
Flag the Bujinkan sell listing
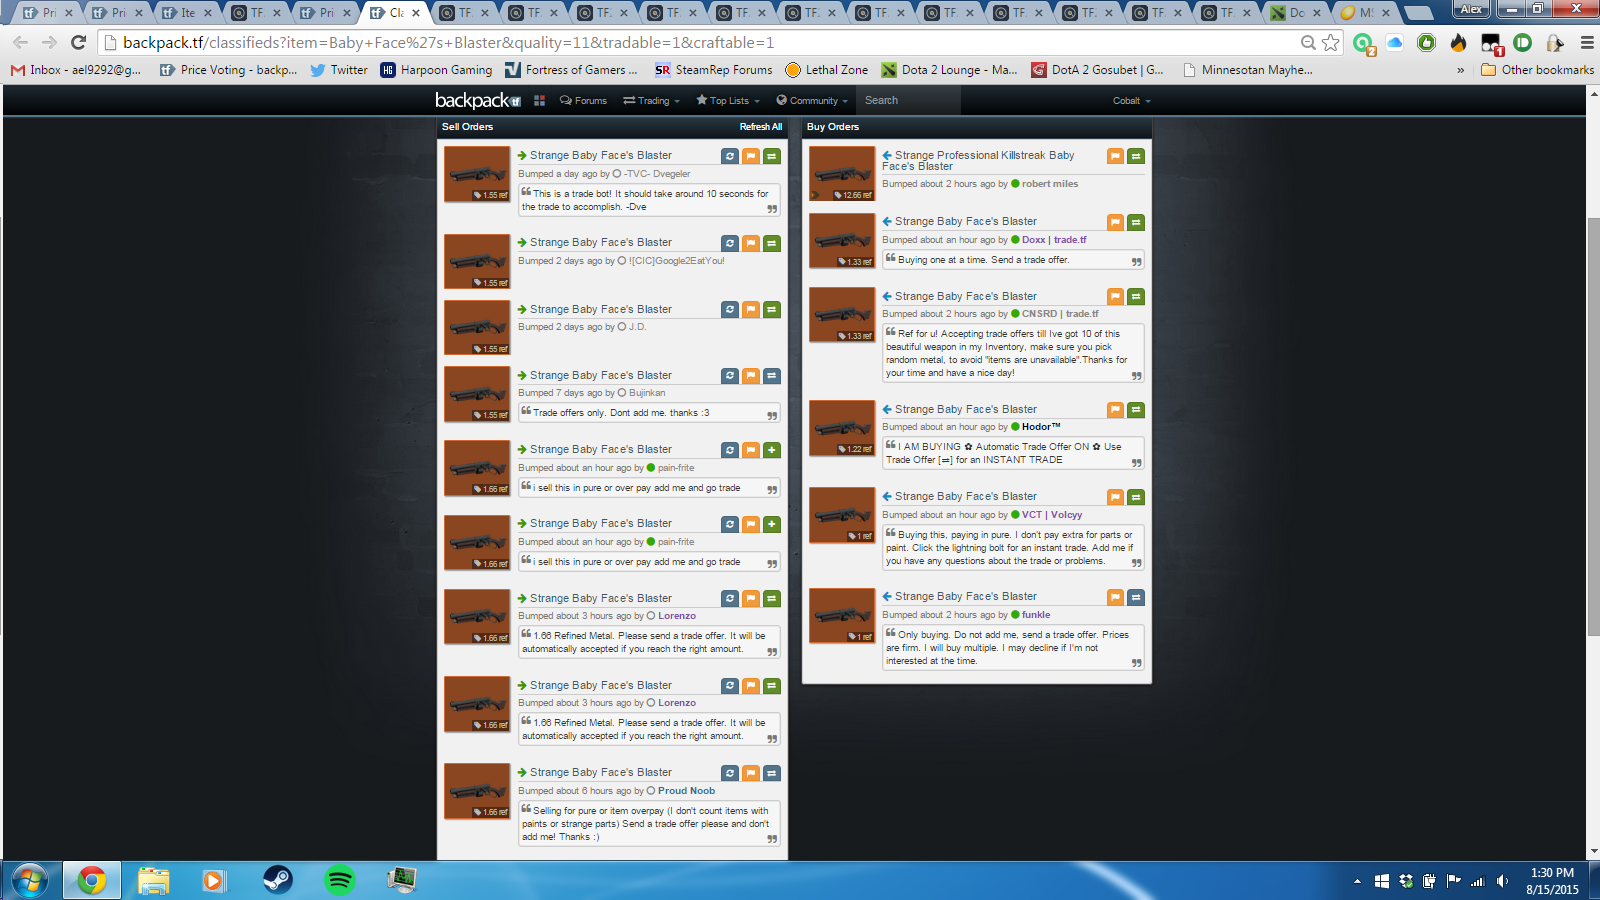coord(751,376)
